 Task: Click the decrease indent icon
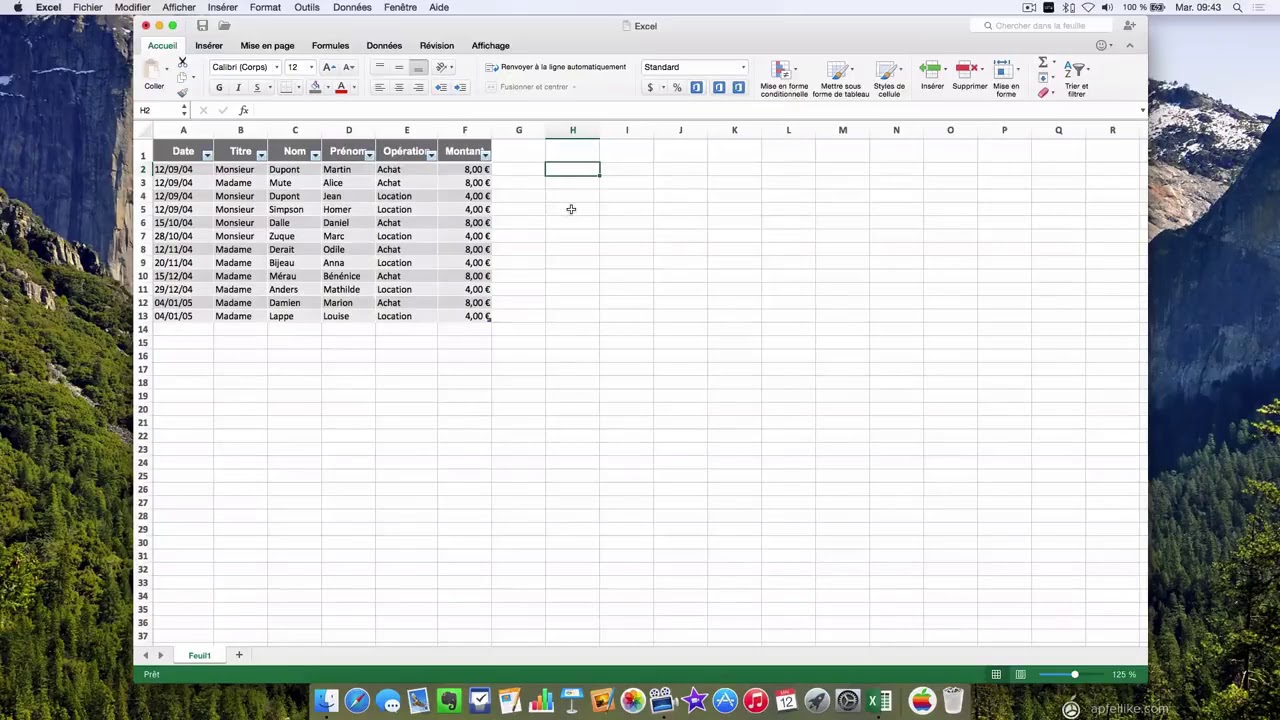tap(440, 87)
